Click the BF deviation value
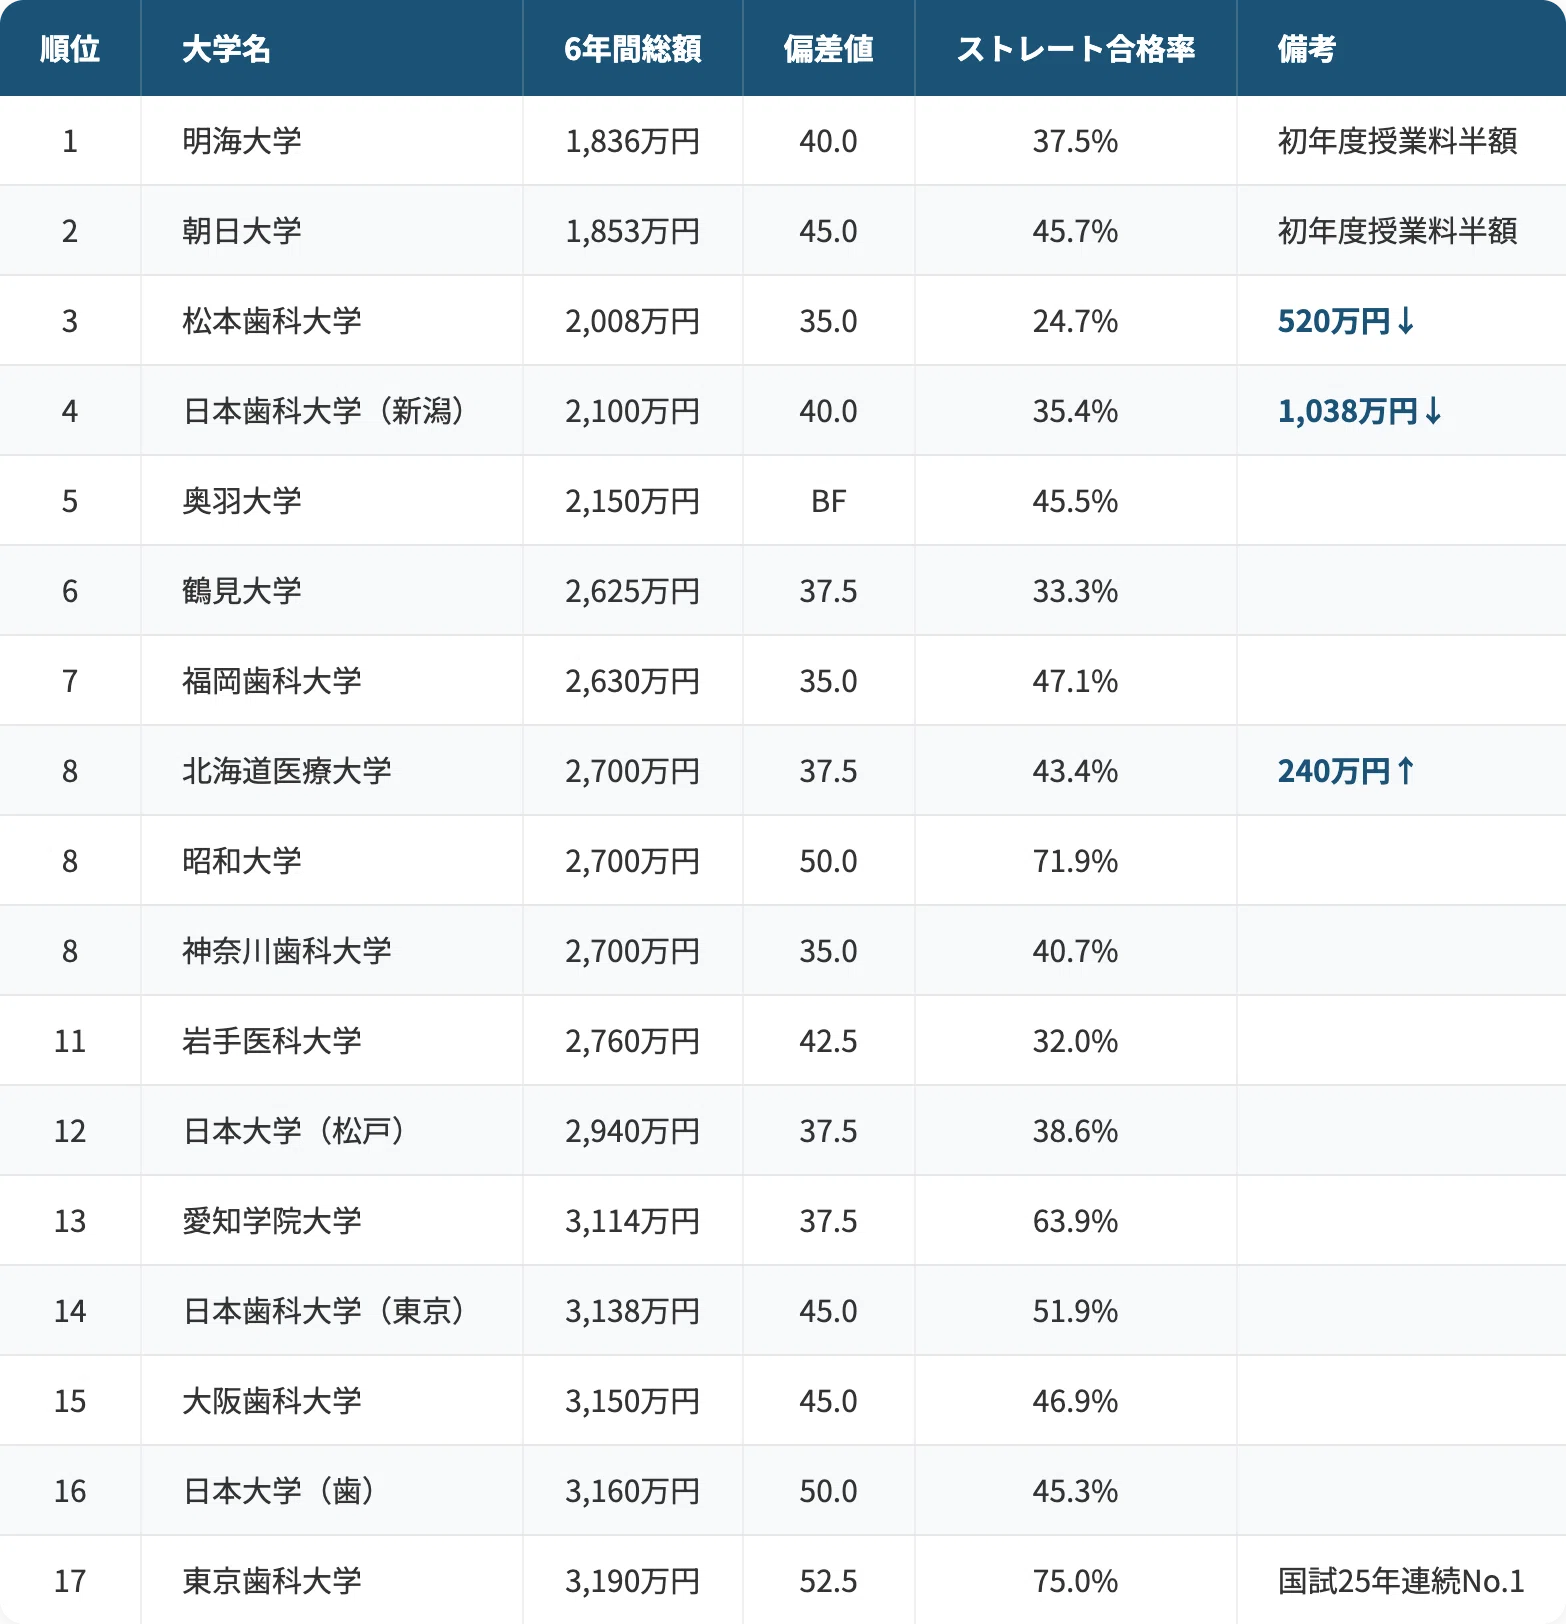The width and height of the screenshot is (1566, 1624). [x=828, y=501]
